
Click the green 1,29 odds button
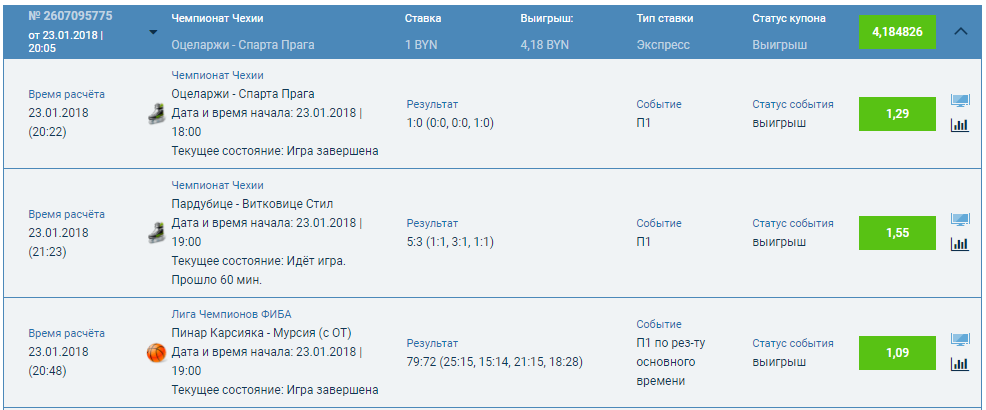click(x=897, y=114)
